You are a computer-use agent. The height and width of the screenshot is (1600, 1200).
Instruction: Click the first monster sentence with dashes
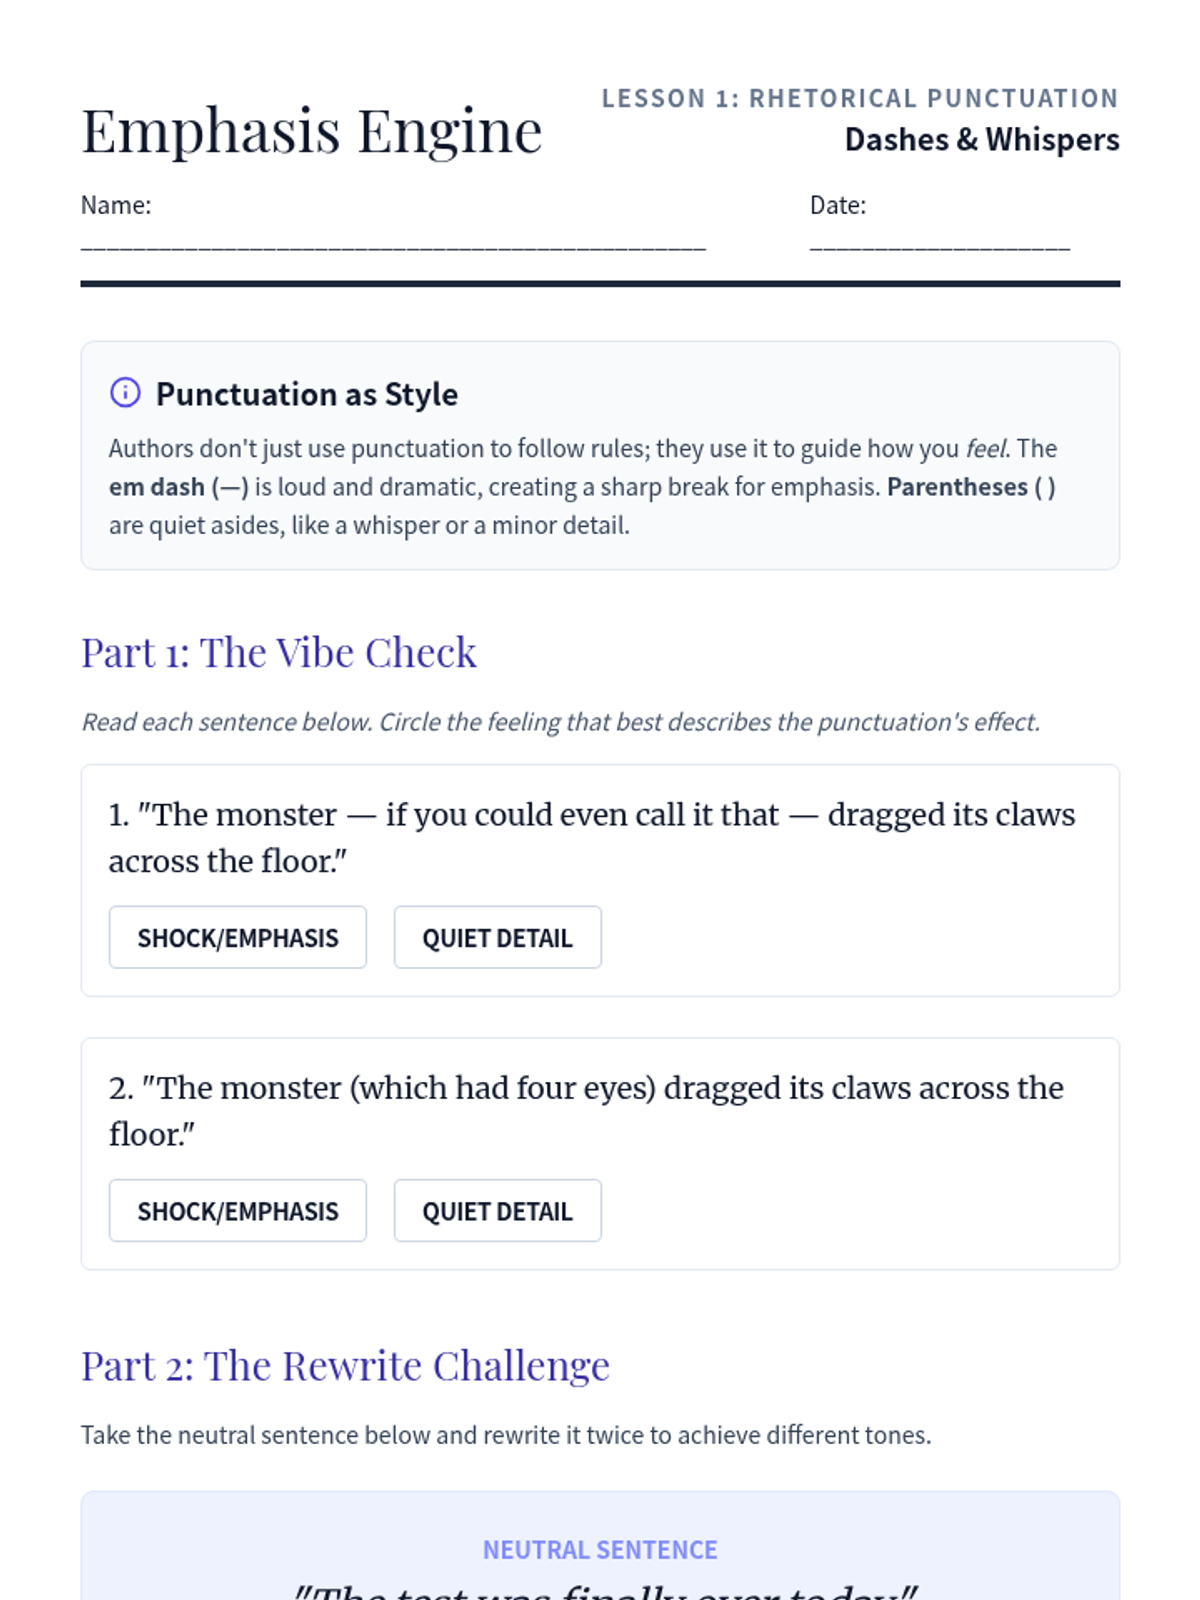pos(591,837)
